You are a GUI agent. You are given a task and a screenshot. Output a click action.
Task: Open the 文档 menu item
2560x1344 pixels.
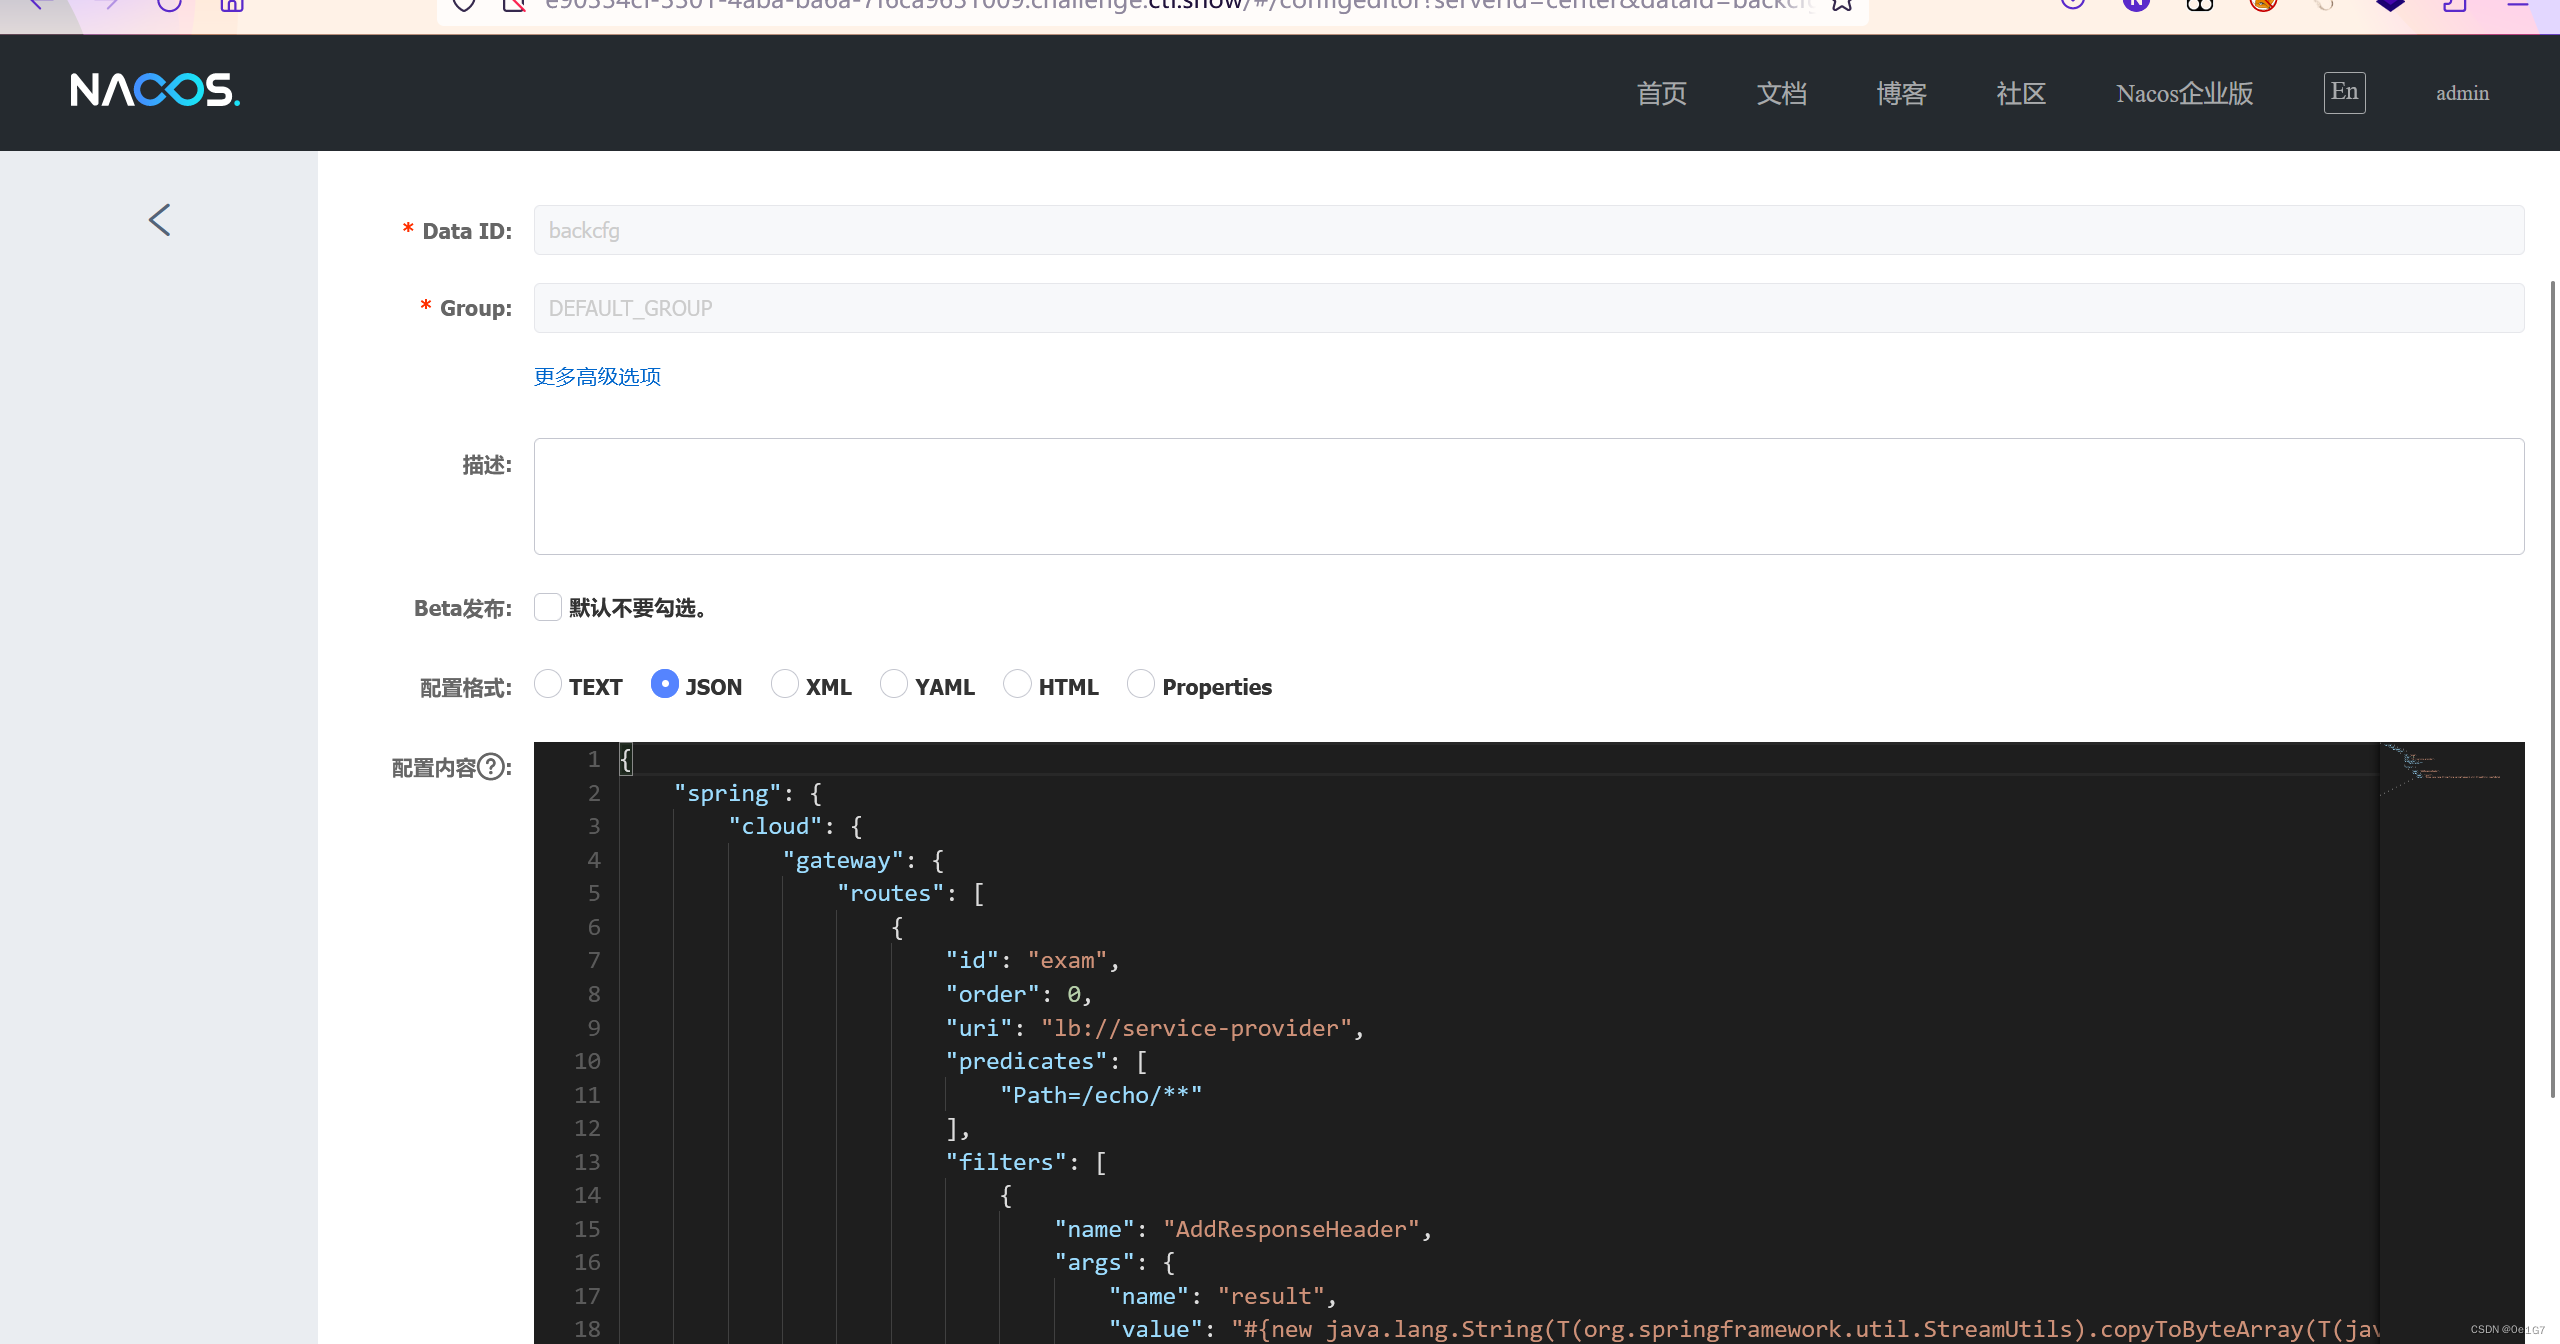[x=1781, y=93]
